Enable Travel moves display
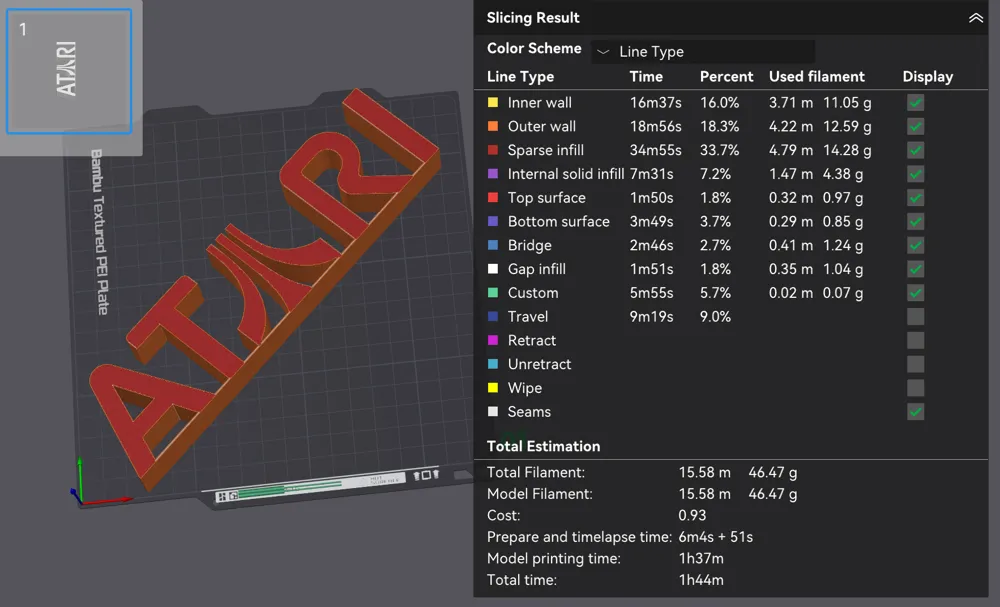This screenshot has height=607, width=1000. point(915,316)
